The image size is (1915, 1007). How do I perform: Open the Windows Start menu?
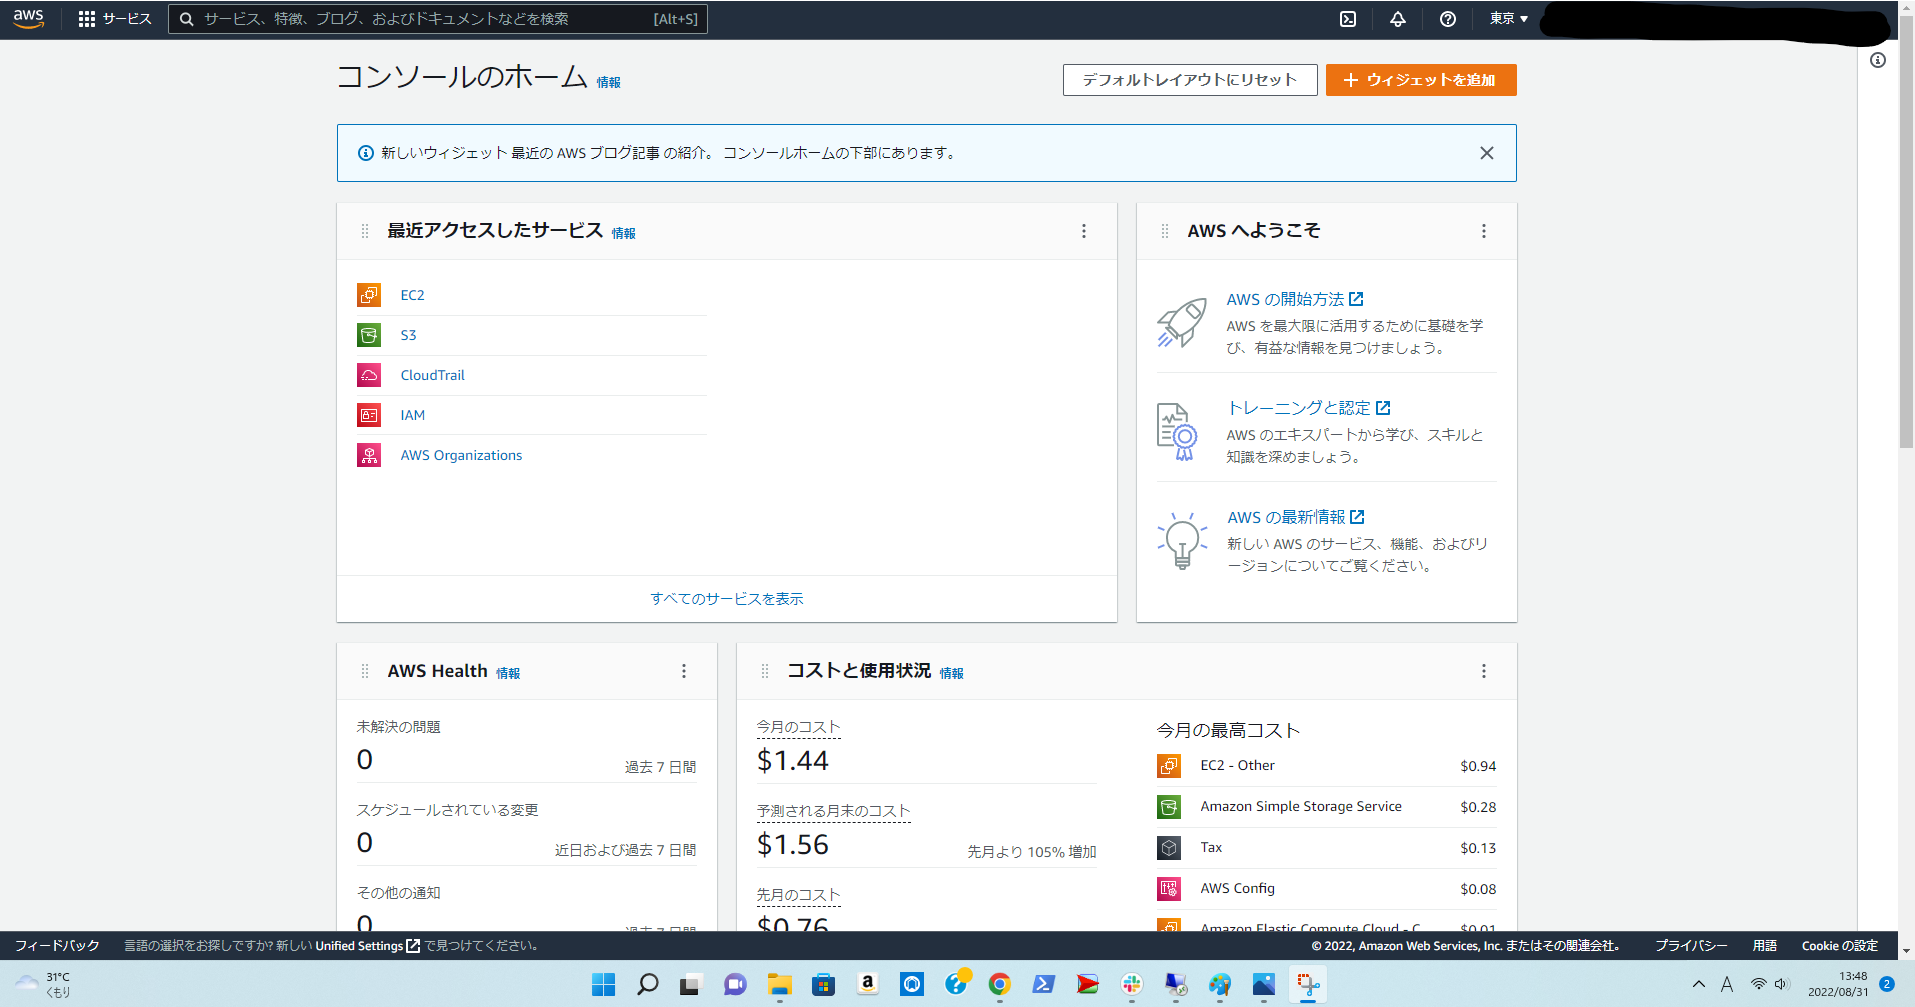pyautogui.click(x=604, y=985)
